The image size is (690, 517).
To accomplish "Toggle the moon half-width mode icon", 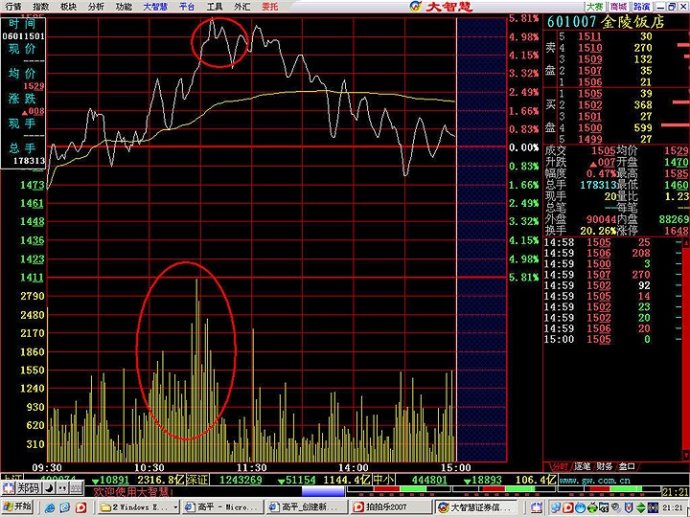I will [49, 488].
